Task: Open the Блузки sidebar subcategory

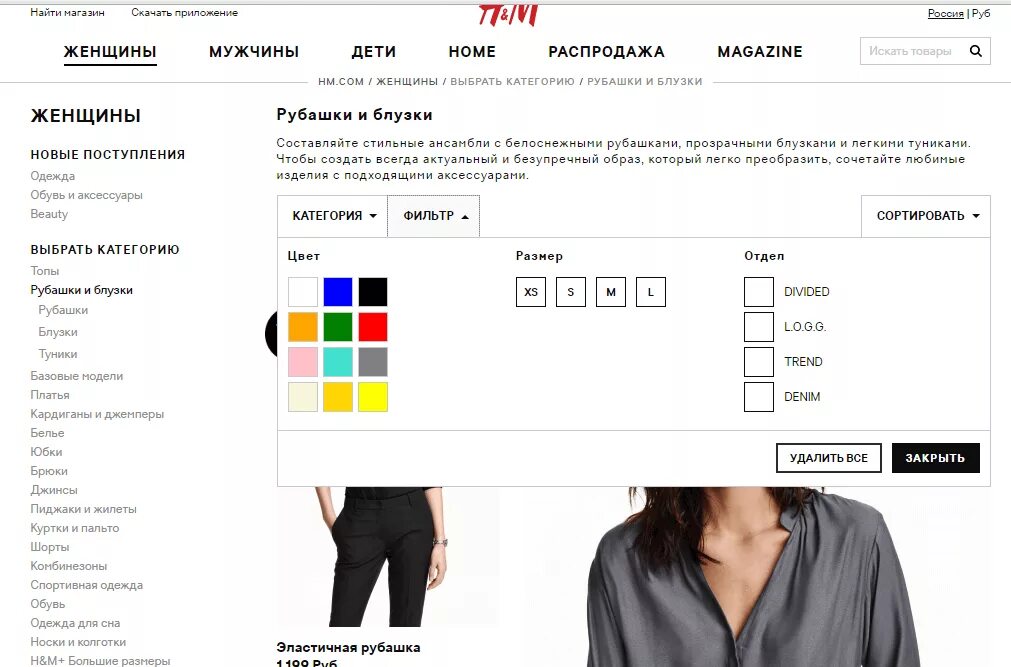Action: point(58,332)
